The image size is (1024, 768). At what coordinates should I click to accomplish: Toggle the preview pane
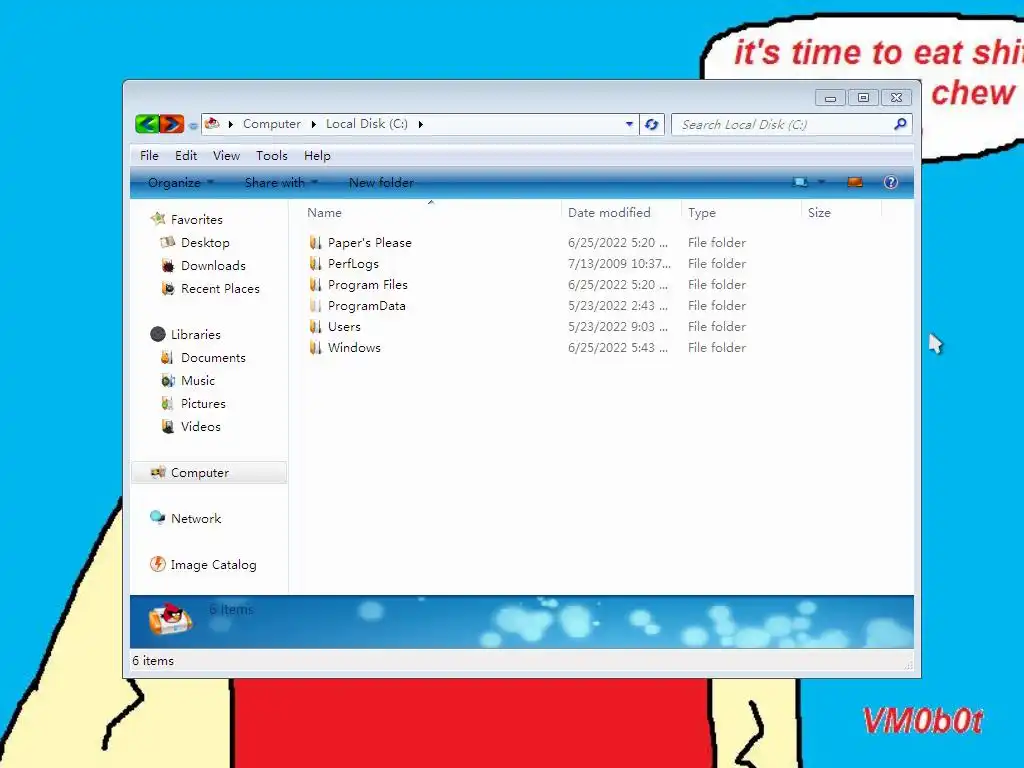click(x=855, y=182)
